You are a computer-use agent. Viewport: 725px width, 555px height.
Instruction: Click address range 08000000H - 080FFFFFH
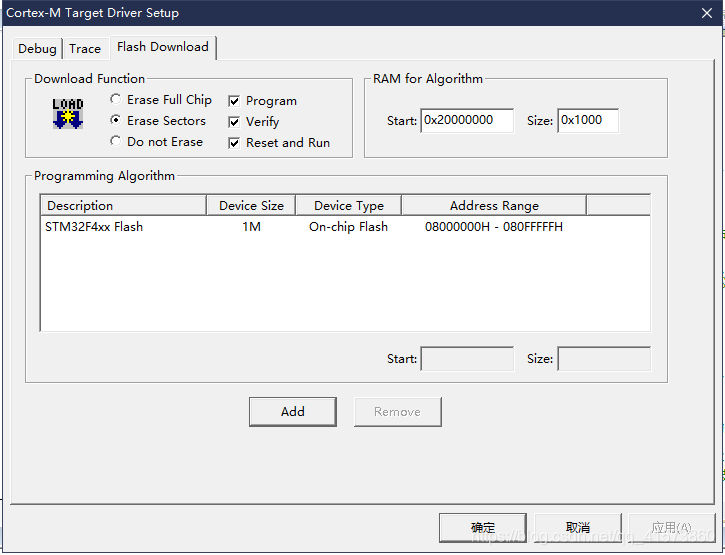pyautogui.click(x=494, y=227)
